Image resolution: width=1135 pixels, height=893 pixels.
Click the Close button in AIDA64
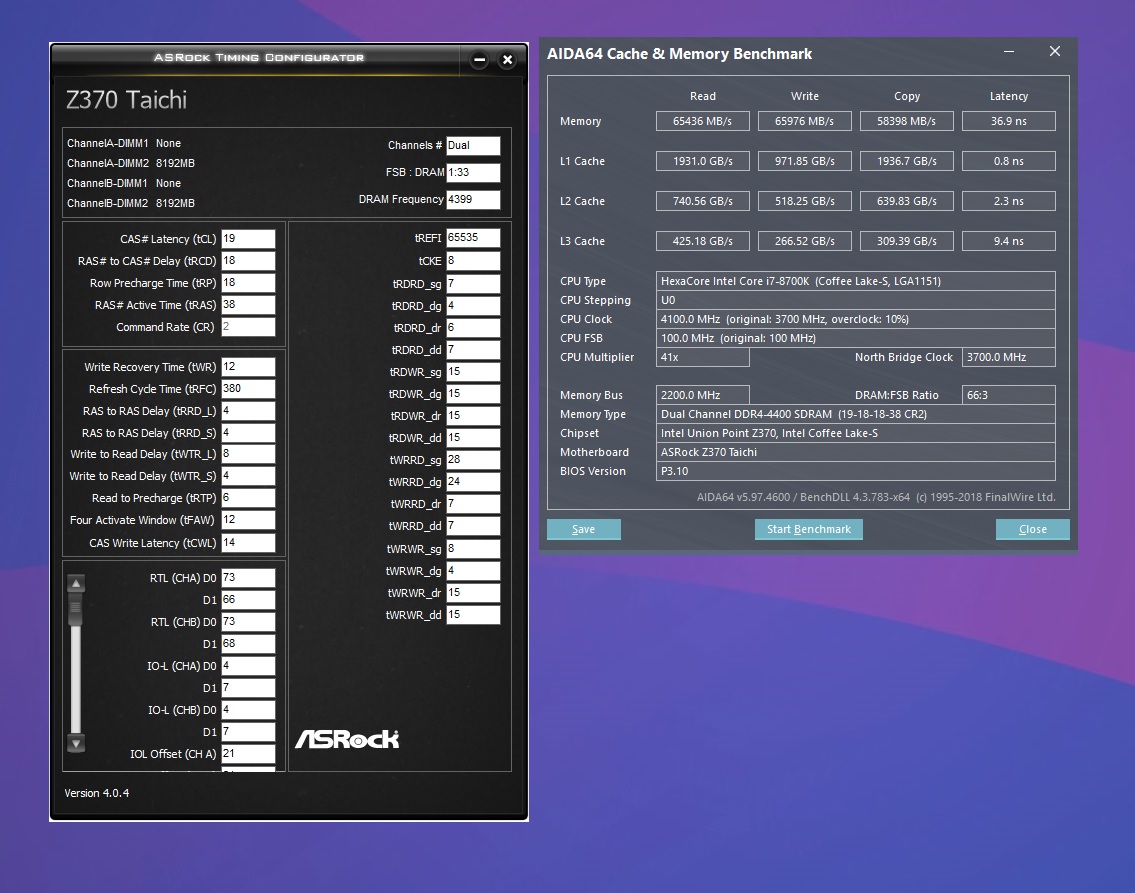click(1032, 529)
